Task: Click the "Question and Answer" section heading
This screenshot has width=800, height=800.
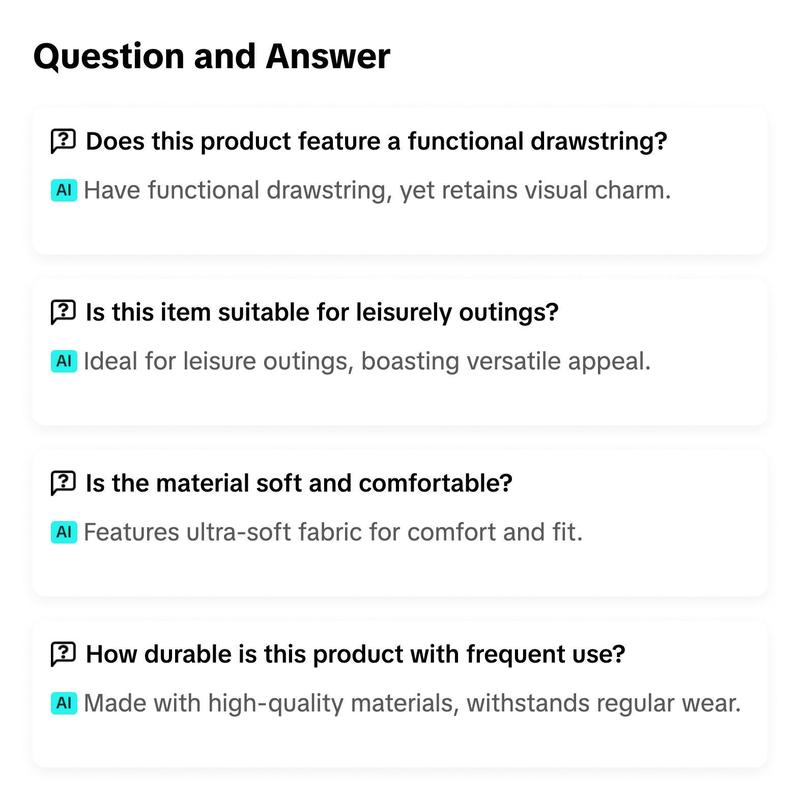Action: pos(212,57)
